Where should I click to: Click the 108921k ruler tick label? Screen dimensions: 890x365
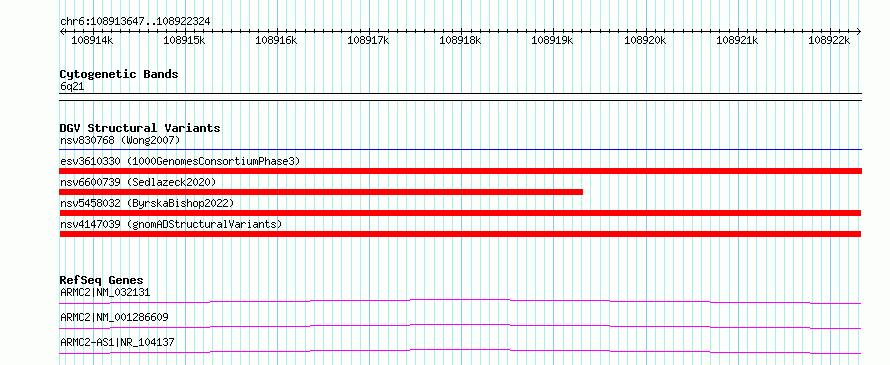tap(737, 40)
